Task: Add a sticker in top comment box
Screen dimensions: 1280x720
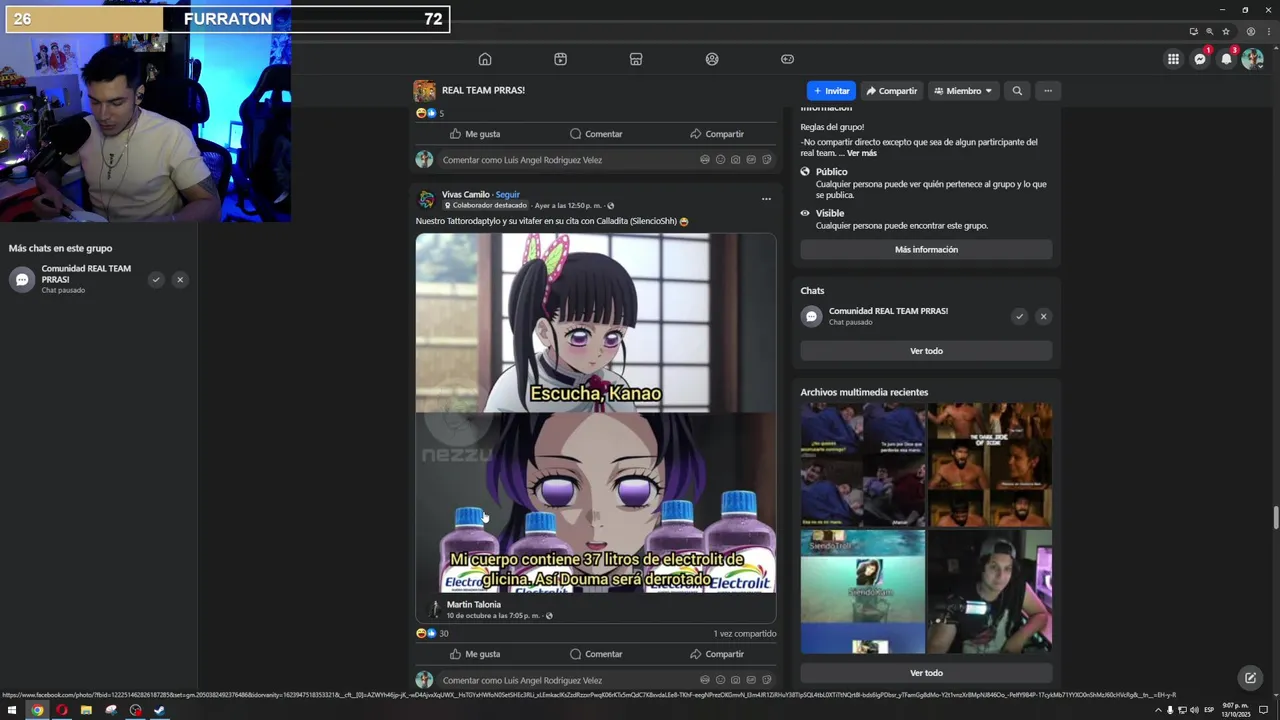Action: pyautogui.click(x=767, y=160)
